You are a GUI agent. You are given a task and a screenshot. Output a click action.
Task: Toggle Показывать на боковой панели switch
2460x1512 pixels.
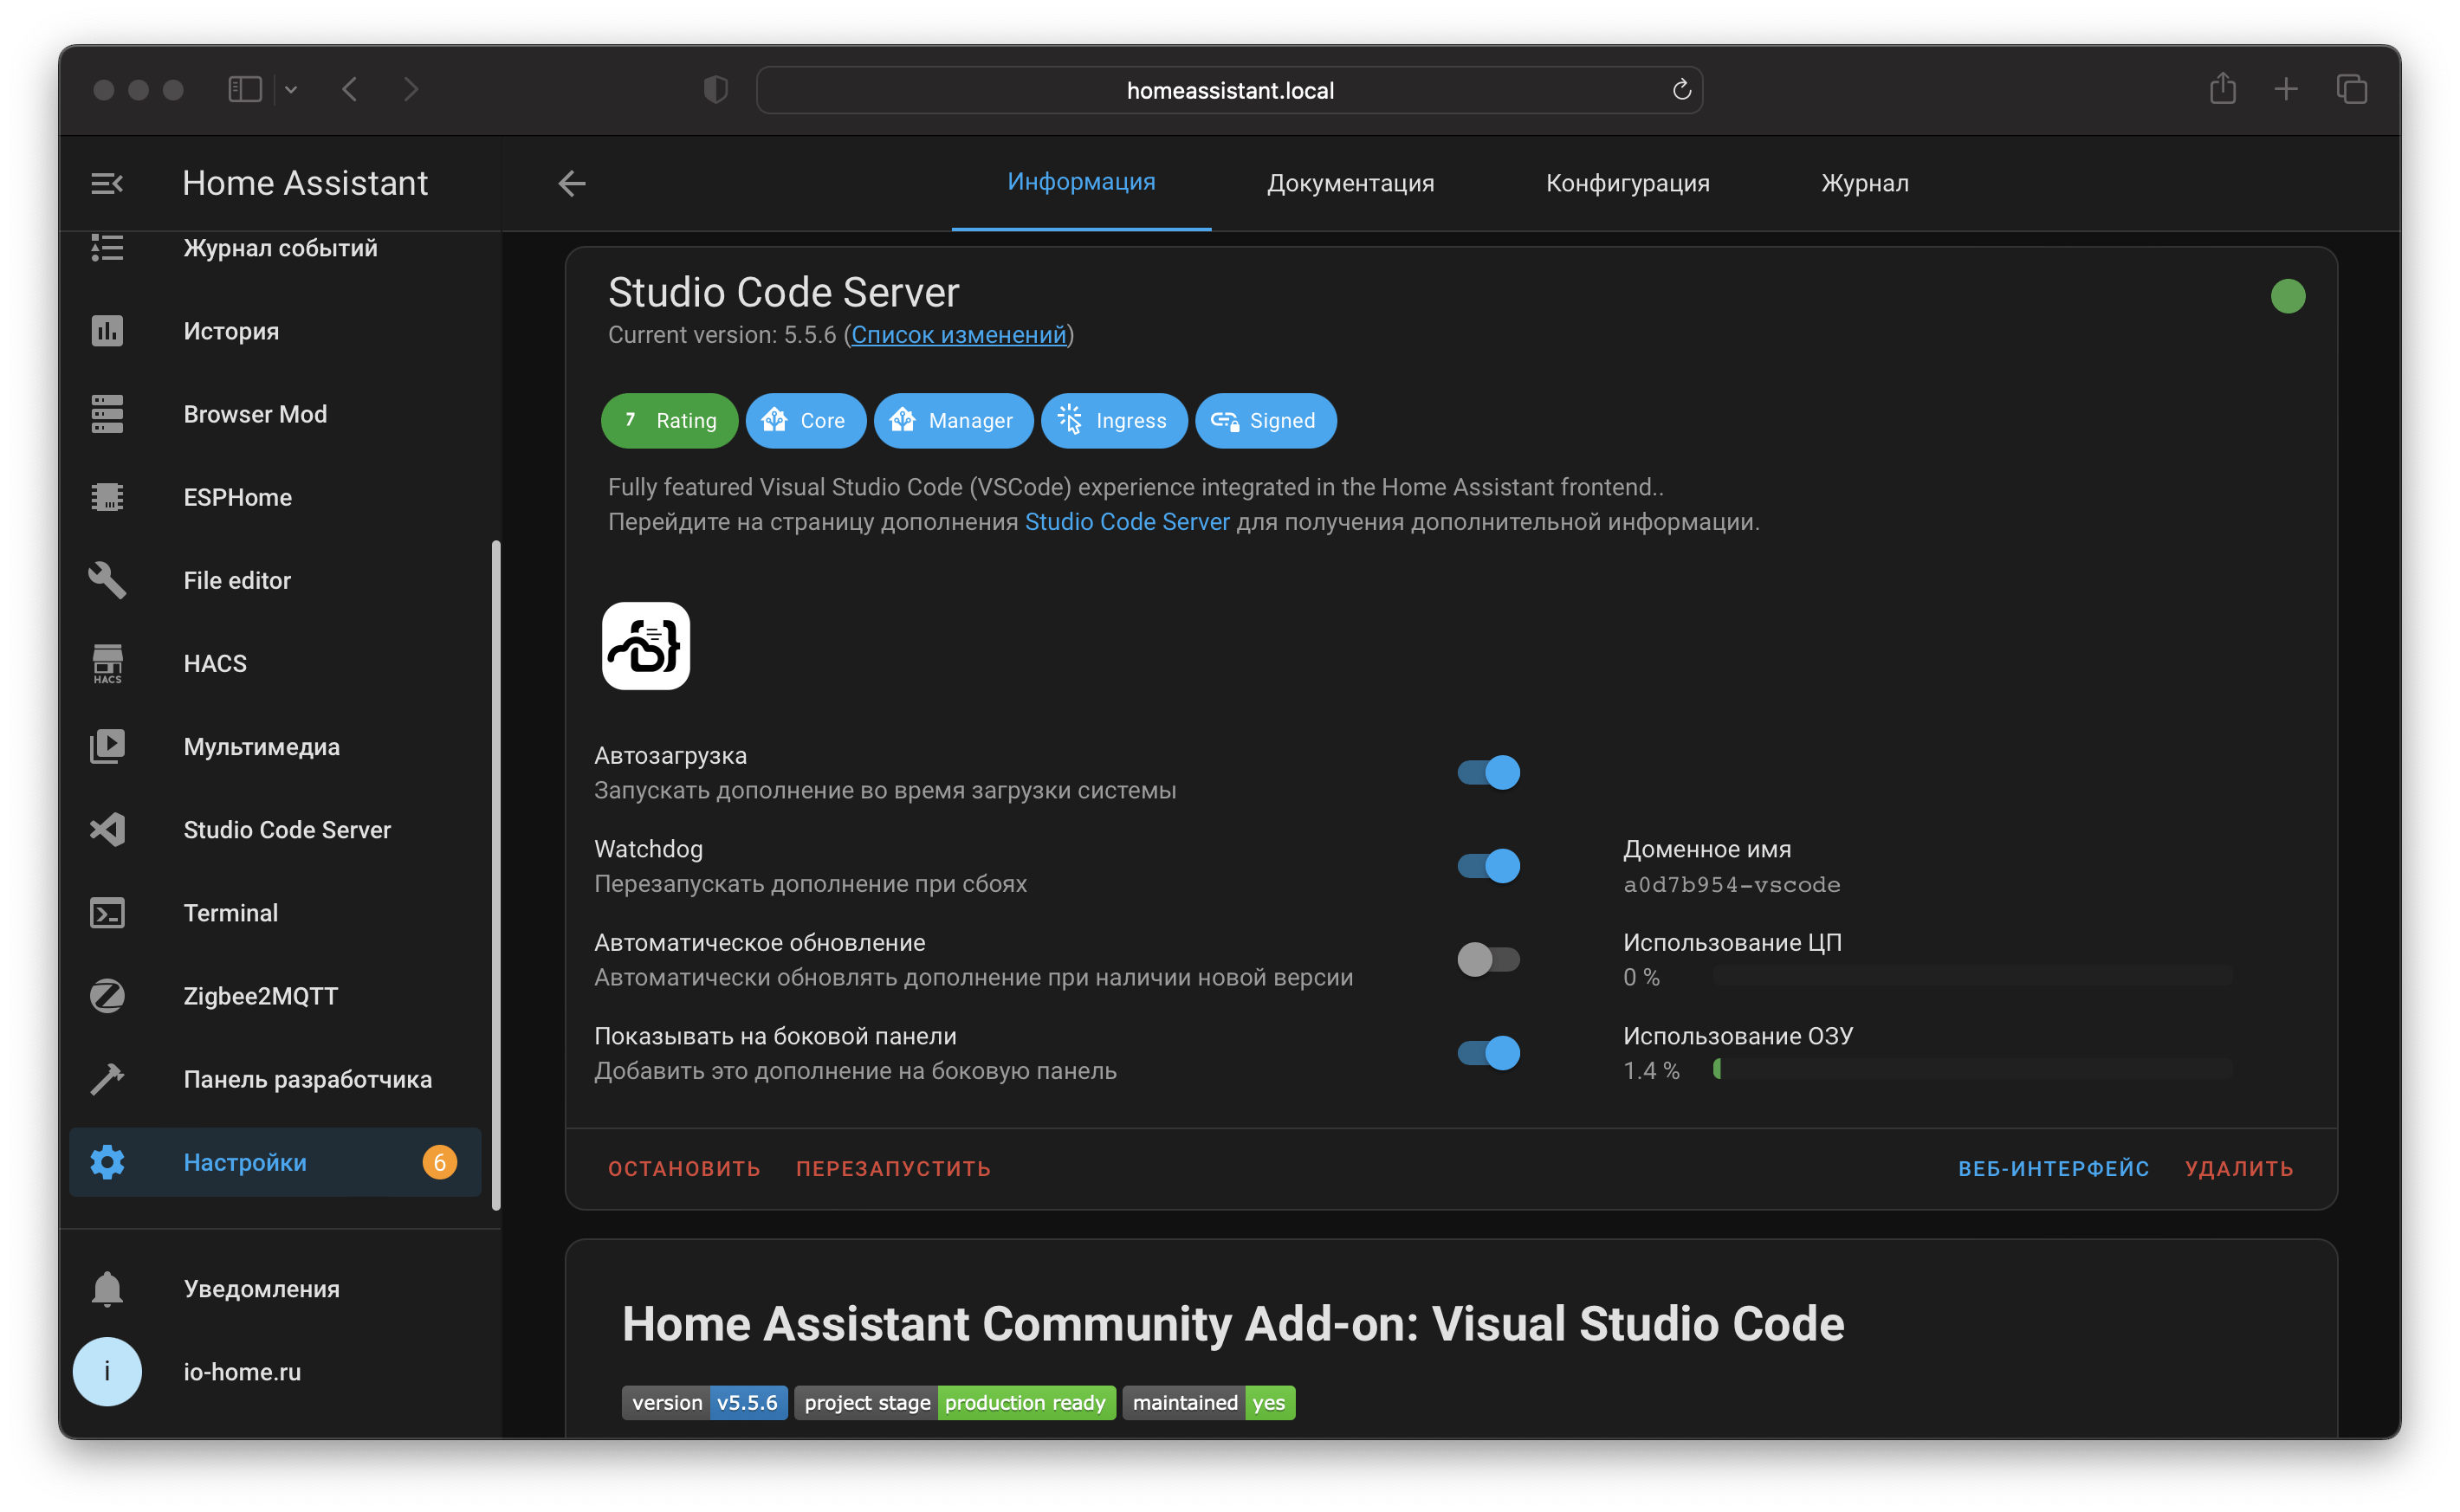pos(1488,1053)
